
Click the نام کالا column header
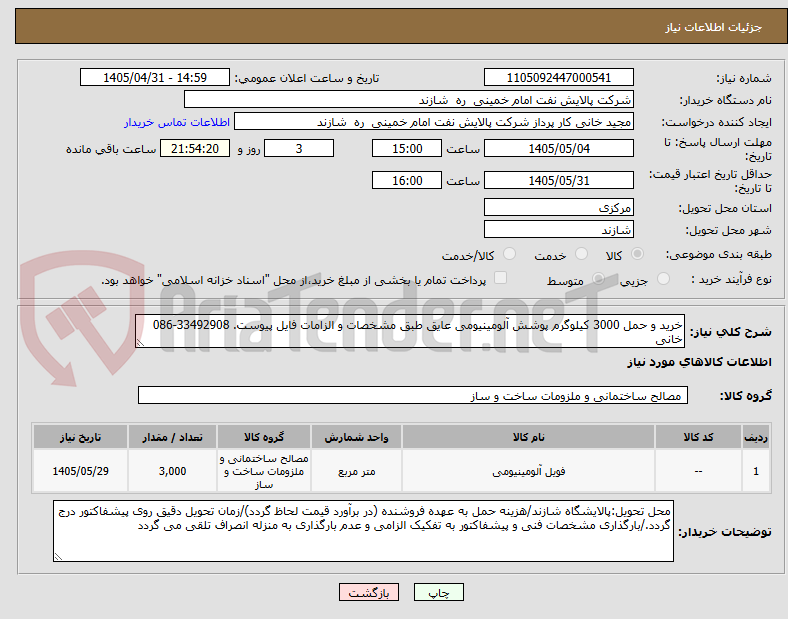point(528,437)
